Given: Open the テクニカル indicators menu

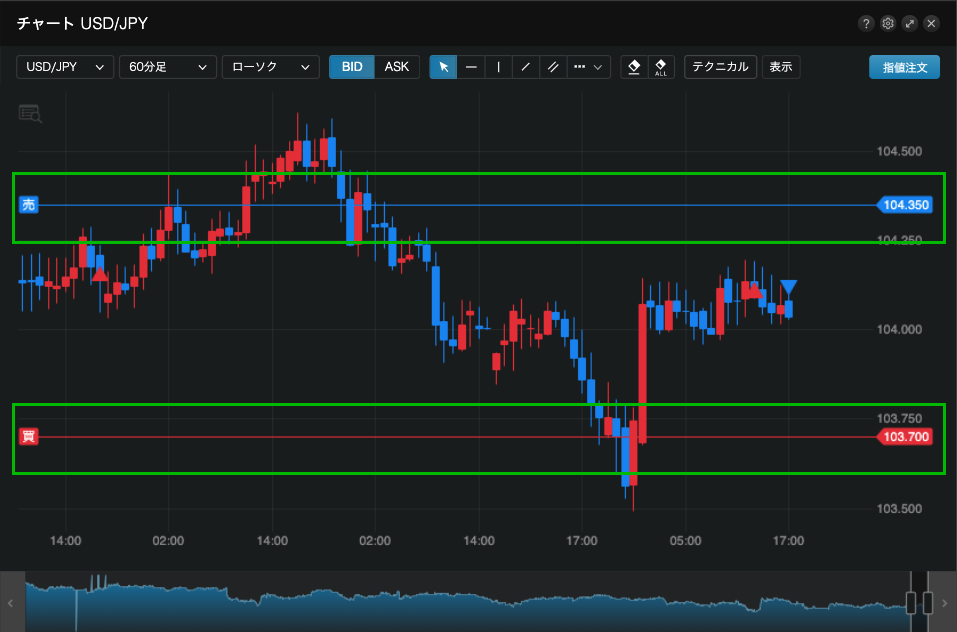Looking at the screenshot, I should [x=720, y=67].
